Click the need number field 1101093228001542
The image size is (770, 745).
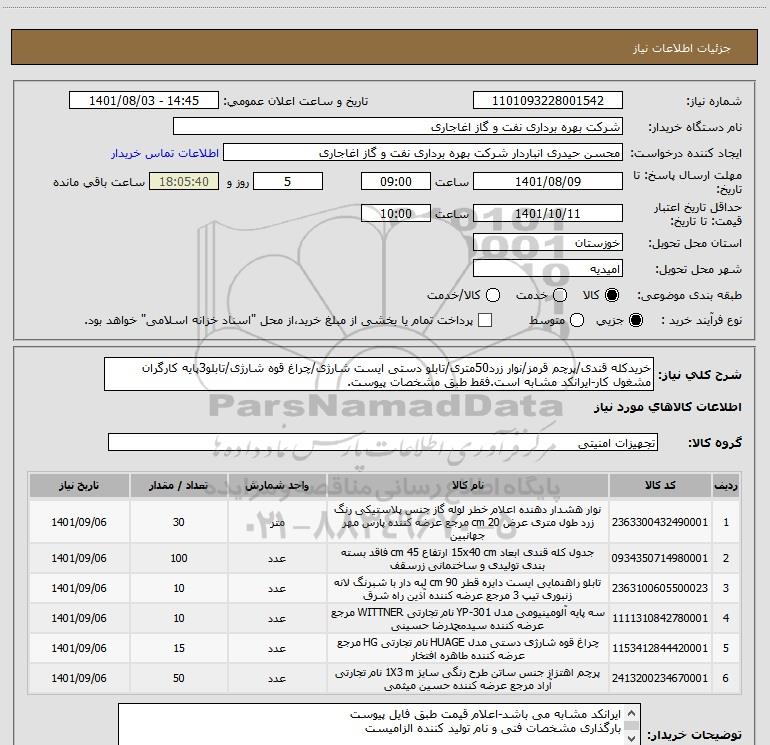(548, 101)
